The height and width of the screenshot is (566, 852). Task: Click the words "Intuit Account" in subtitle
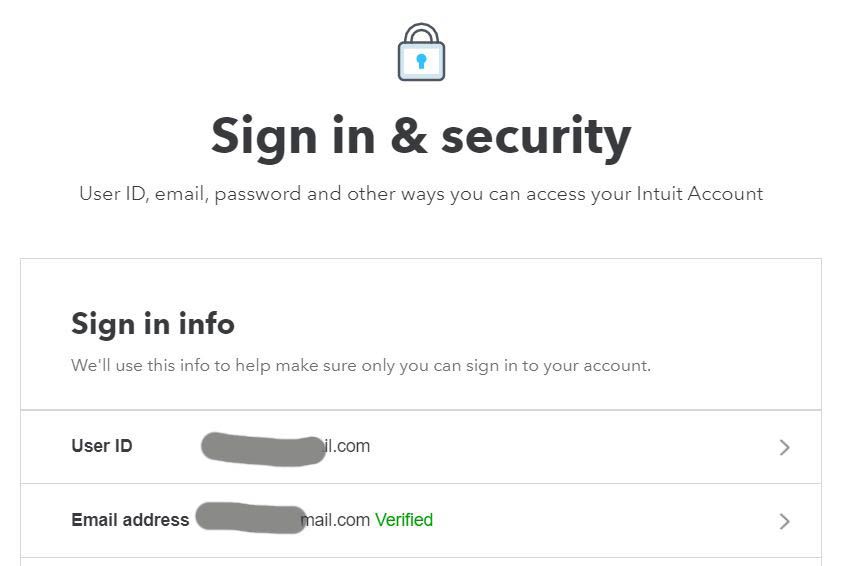[700, 194]
